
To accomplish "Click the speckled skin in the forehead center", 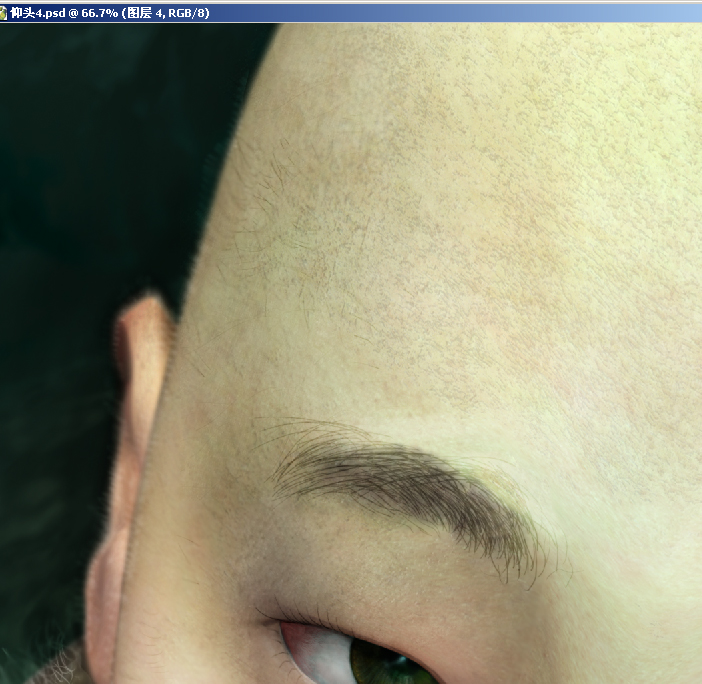I will (x=420, y=250).
